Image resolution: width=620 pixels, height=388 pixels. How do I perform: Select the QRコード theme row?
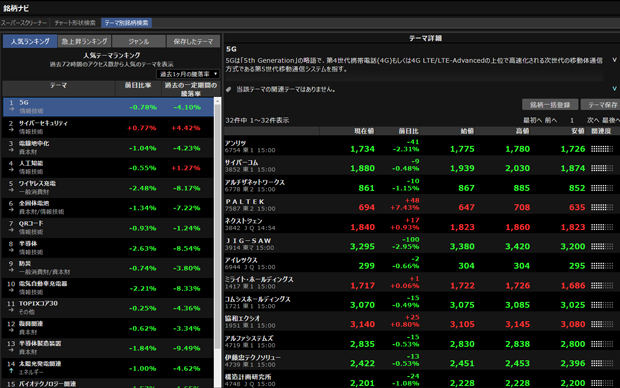pyautogui.click(x=108, y=228)
